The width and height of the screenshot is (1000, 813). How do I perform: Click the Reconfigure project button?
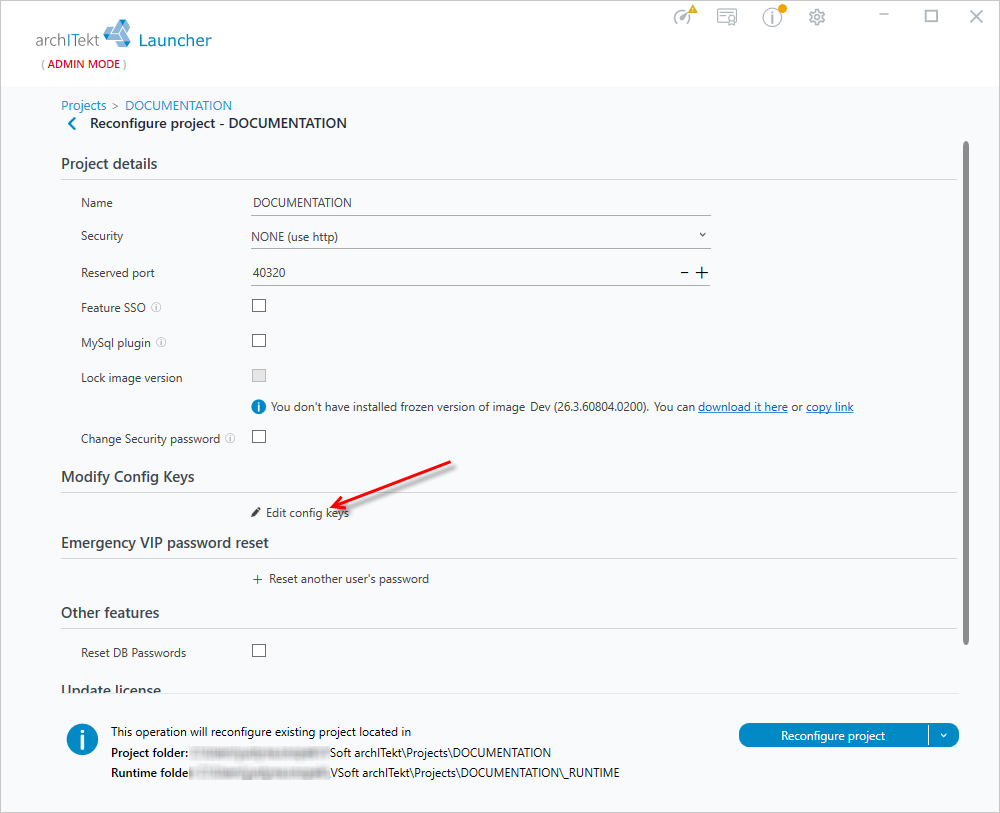(833, 735)
